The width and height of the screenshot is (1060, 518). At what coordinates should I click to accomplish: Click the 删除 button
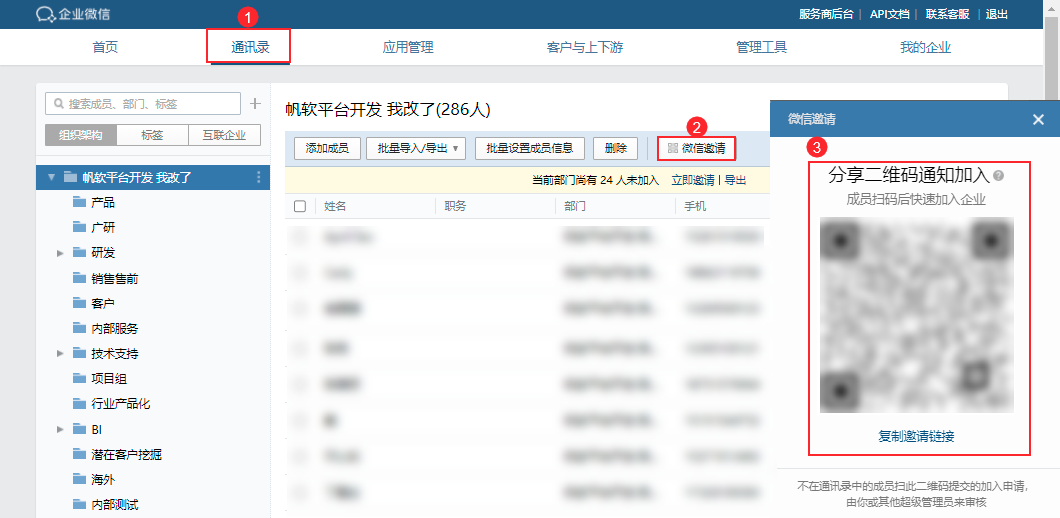tap(616, 148)
